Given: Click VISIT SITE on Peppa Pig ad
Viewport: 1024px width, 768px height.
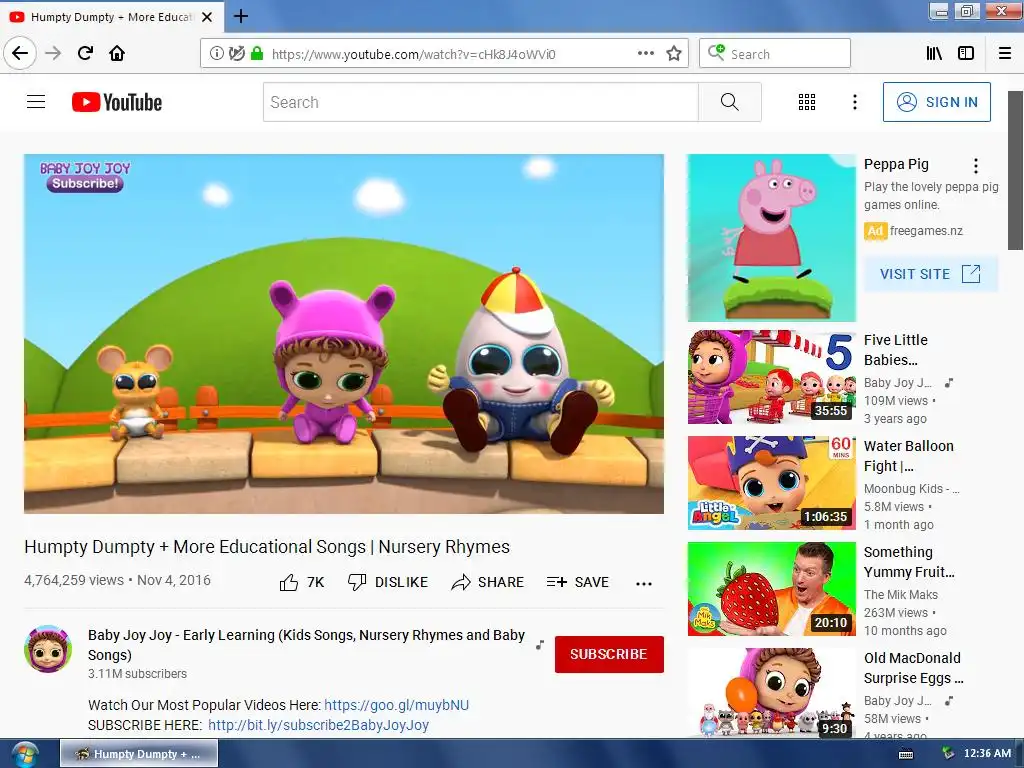Looking at the screenshot, I should tap(930, 274).
